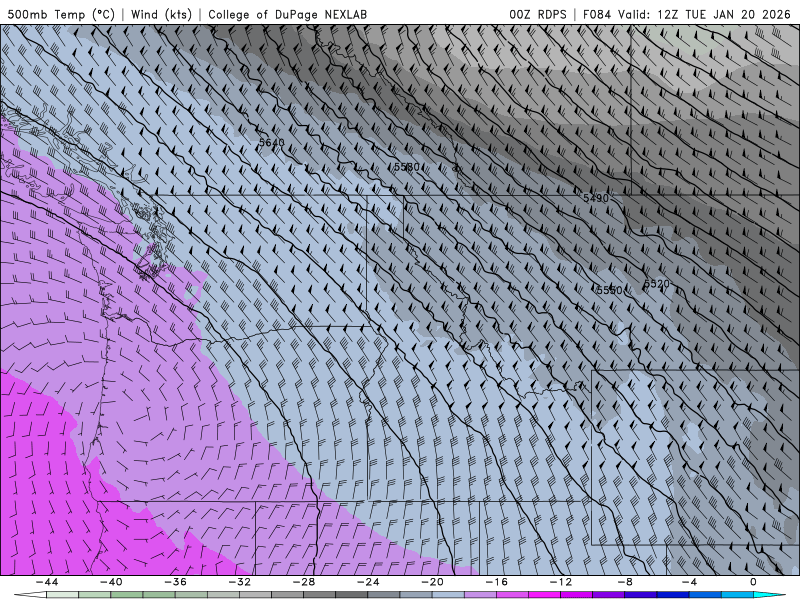Click the '500mb Temp (°C)' title text

tap(61, 14)
